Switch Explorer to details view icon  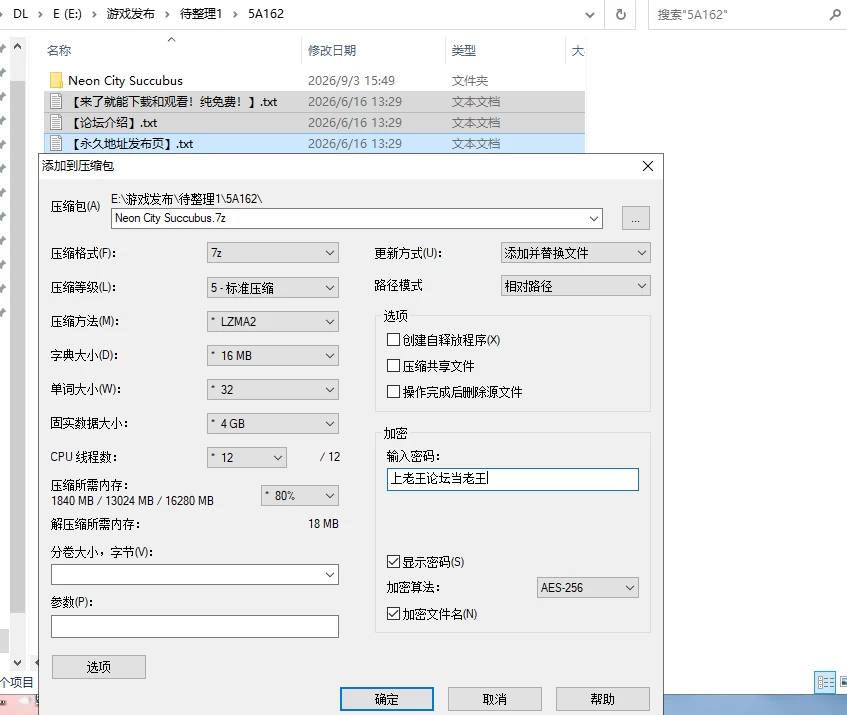[825, 682]
